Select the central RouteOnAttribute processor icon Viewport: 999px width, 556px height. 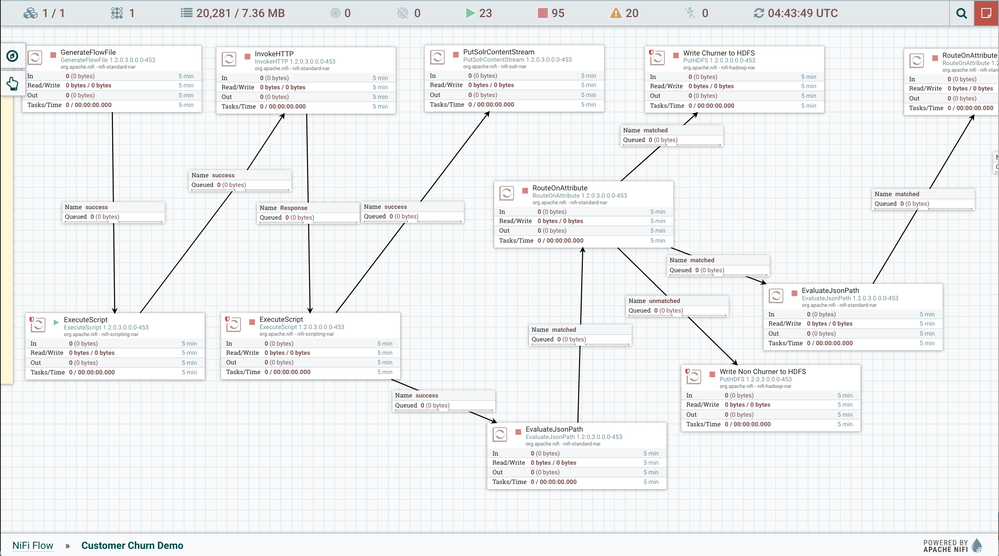click(507, 193)
